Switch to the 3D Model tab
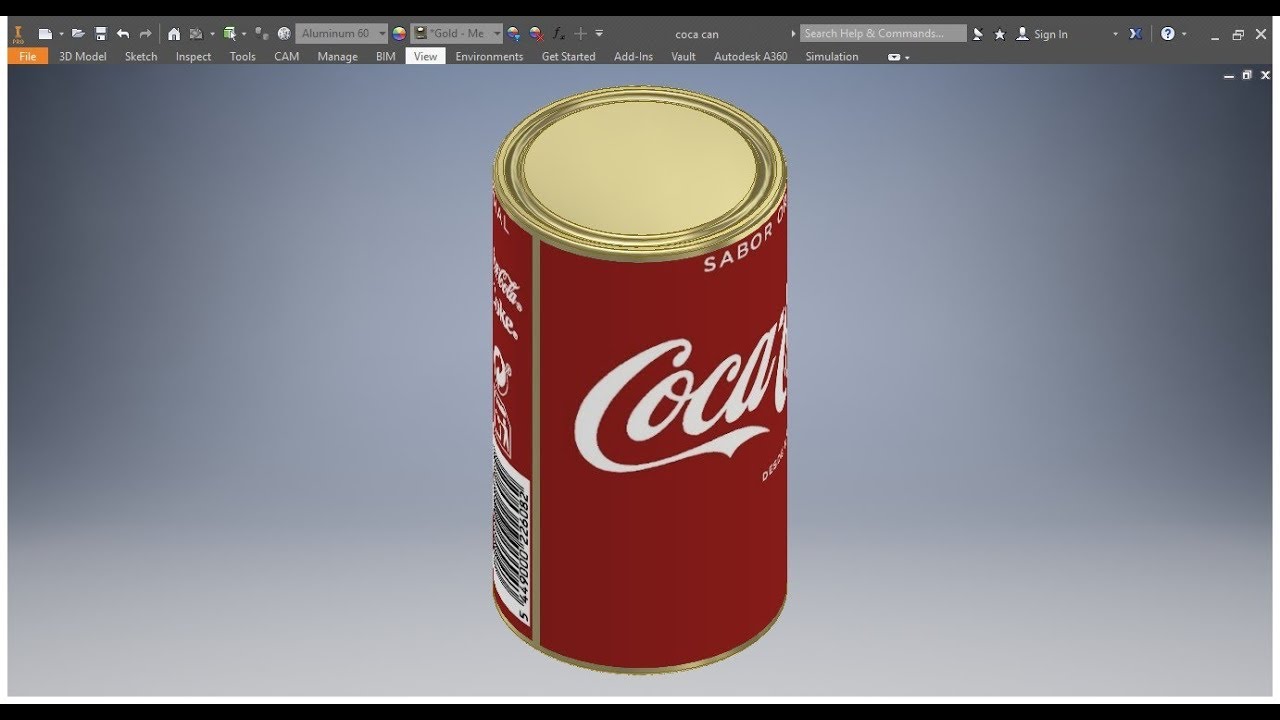Image resolution: width=1280 pixels, height=720 pixels. (83, 57)
